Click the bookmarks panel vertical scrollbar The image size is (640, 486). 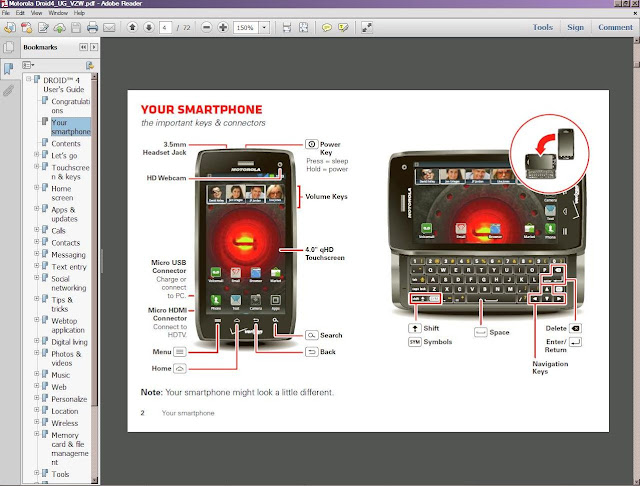click(95, 278)
